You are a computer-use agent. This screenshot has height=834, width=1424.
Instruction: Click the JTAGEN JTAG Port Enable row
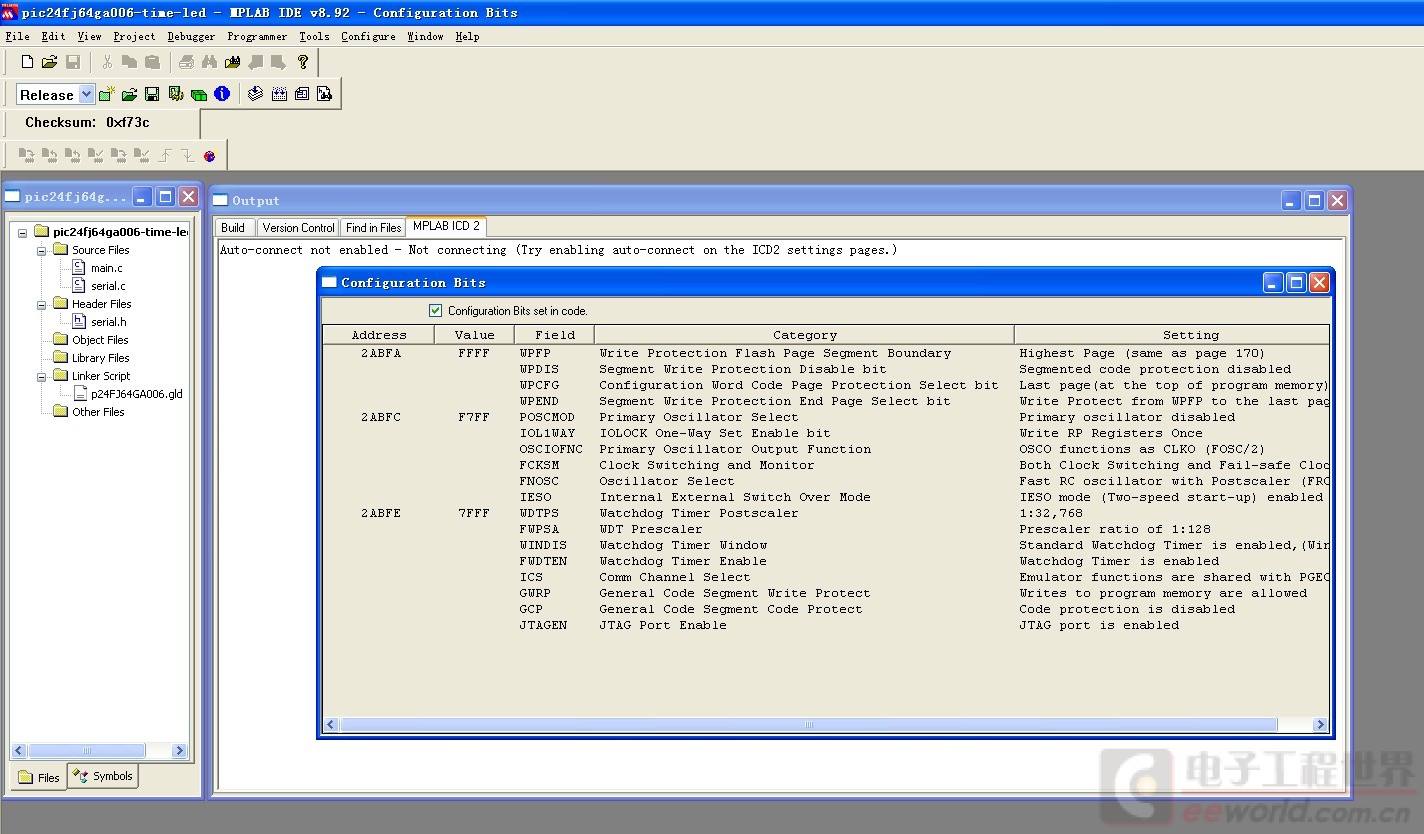point(826,625)
